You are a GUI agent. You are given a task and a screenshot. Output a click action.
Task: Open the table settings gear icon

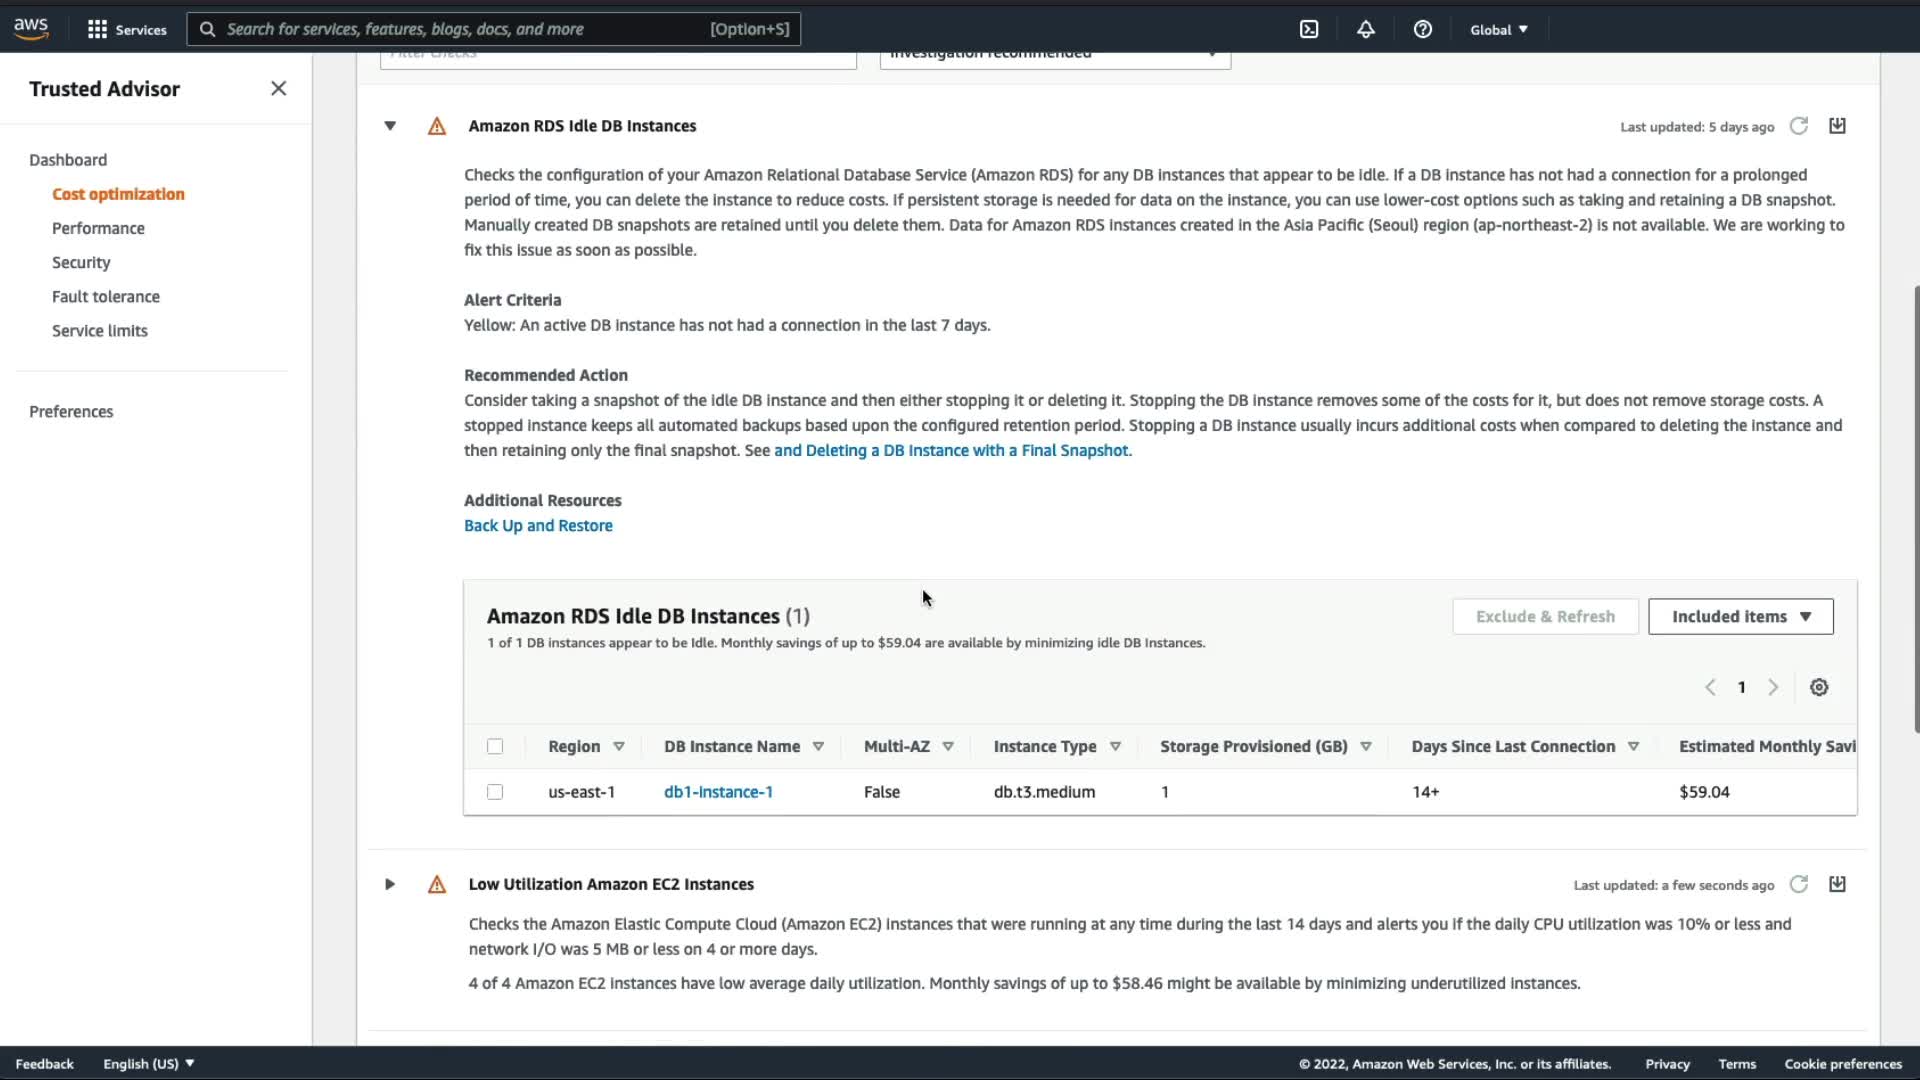click(1819, 687)
